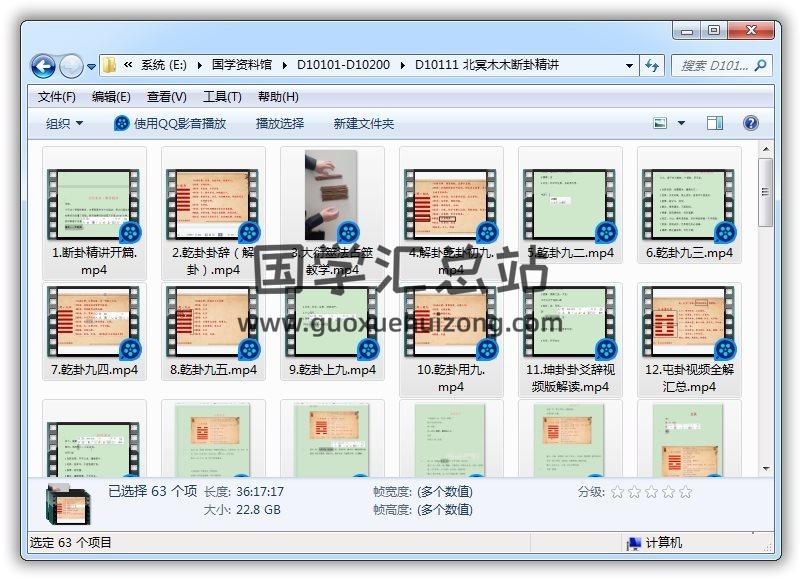Select video 5.乾卦九二.mp4
The width and height of the screenshot is (802, 581).
point(570,205)
